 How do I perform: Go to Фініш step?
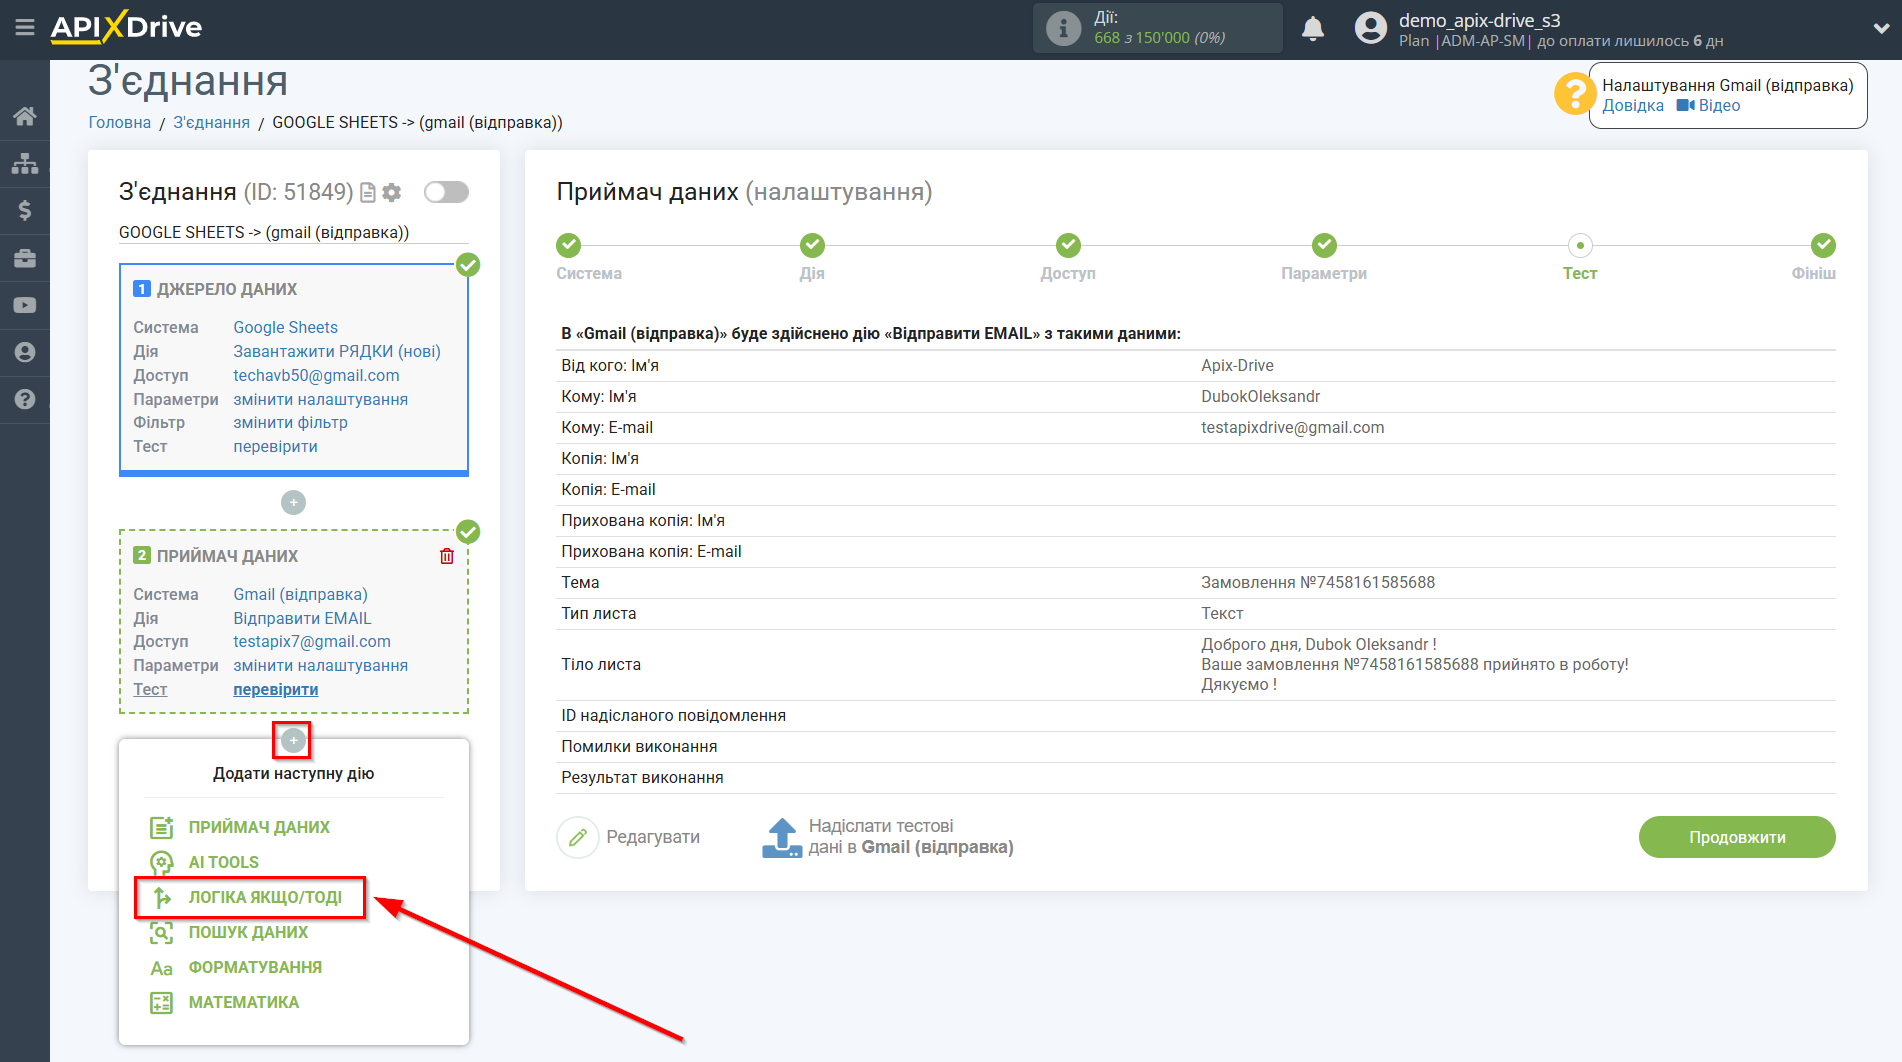click(x=1823, y=245)
